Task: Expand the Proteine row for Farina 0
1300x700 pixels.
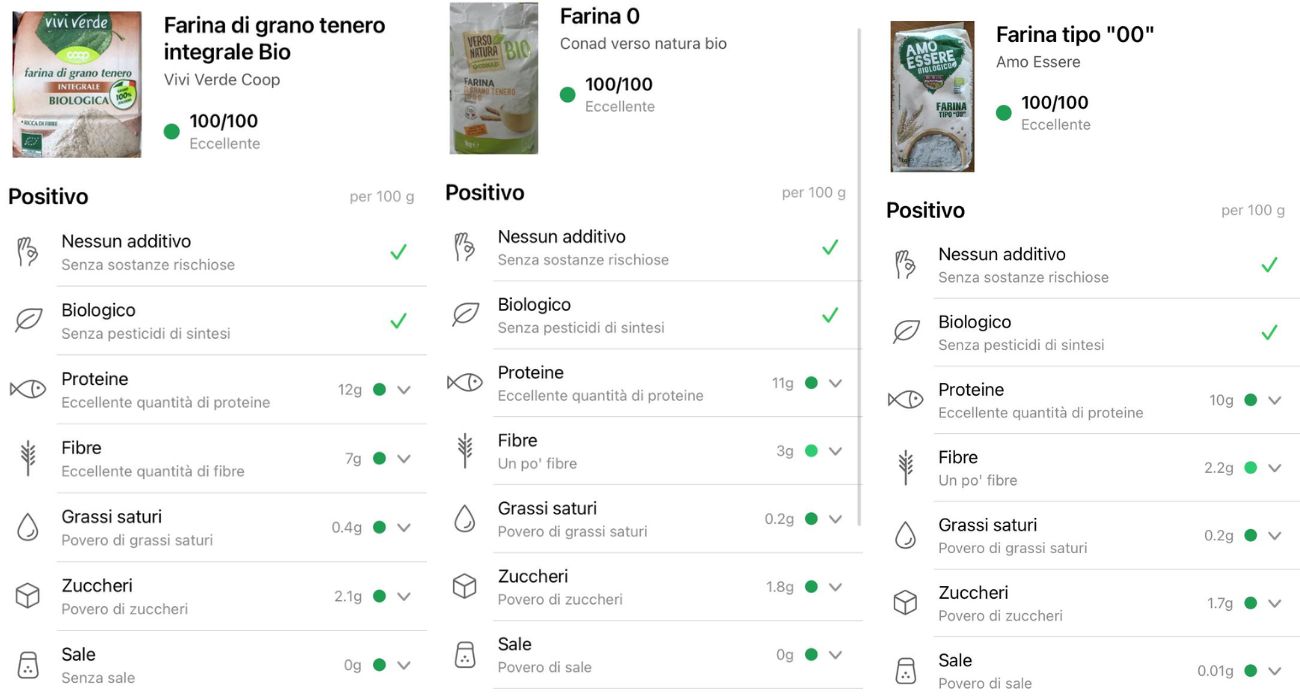Action: [x=836, y=382]
